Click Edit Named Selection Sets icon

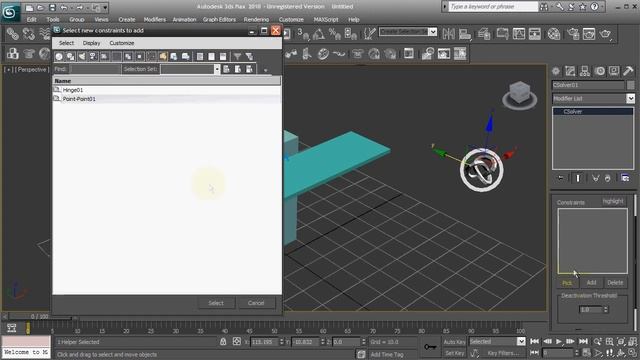(x=369, y=33)
